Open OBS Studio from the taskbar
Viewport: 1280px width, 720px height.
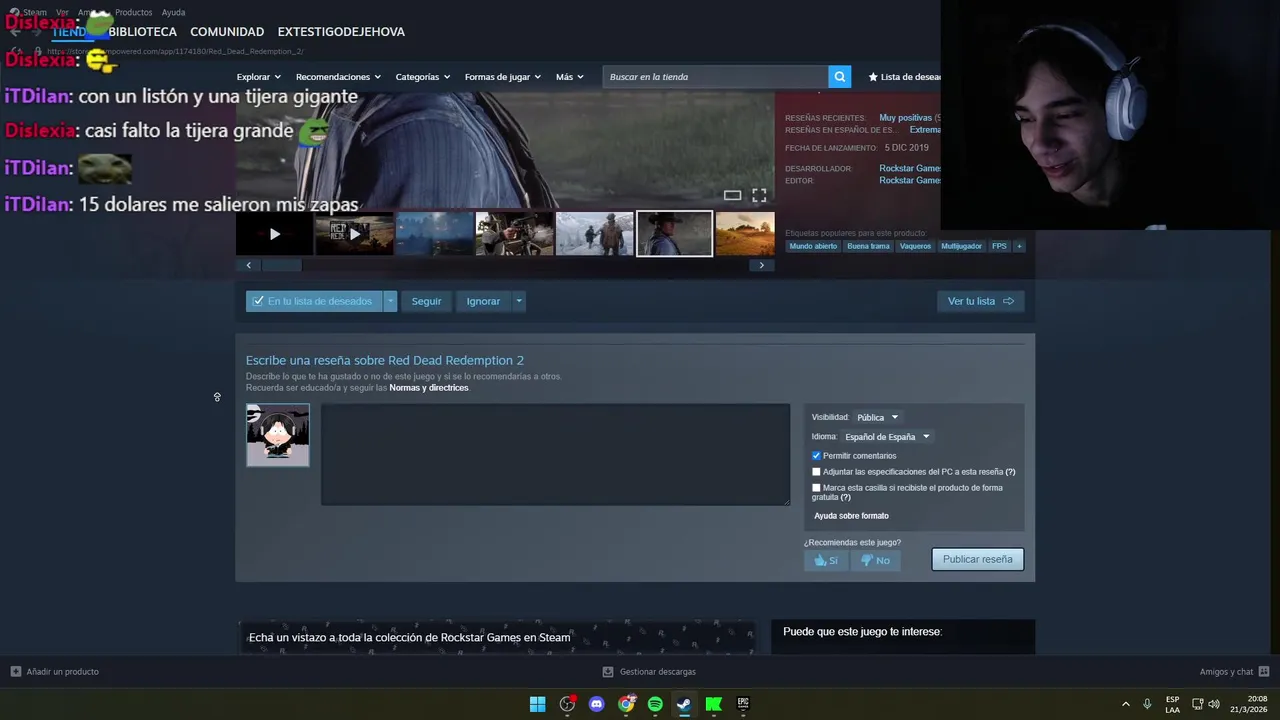tap(567, 704)
